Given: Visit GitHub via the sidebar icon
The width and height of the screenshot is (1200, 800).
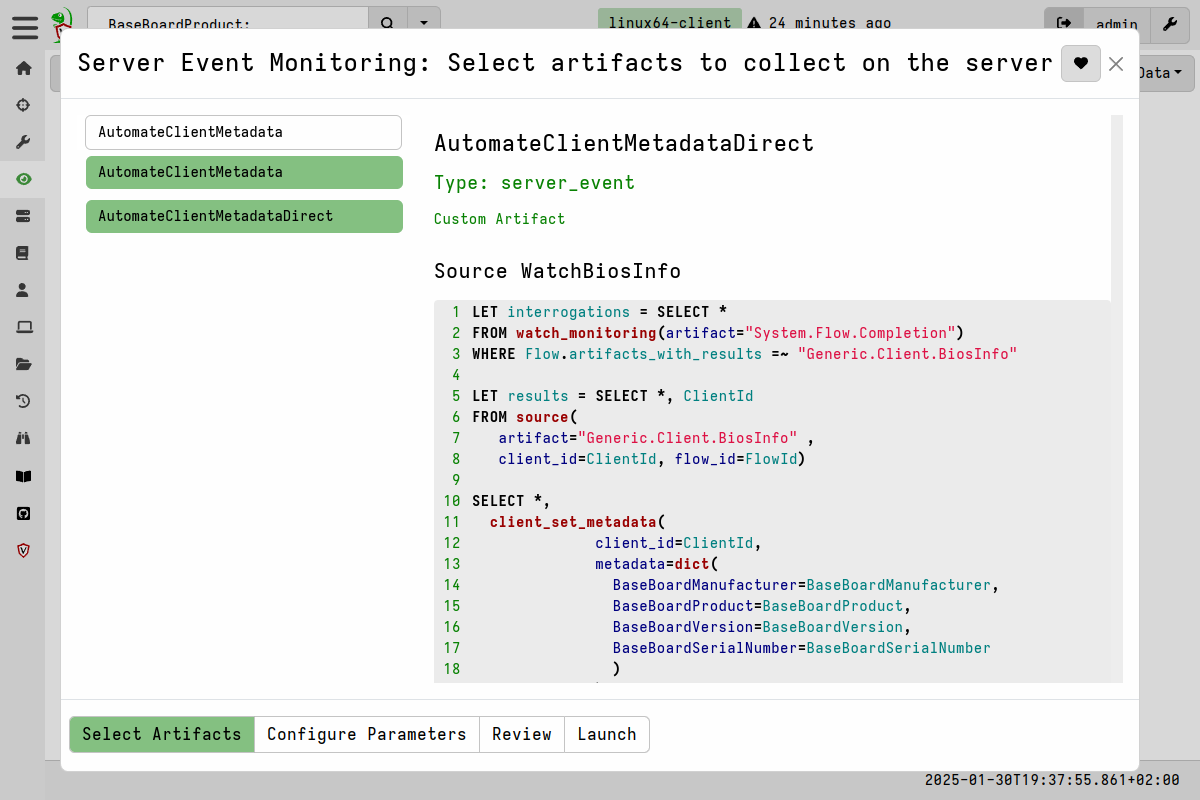Looking at the screenshot, I should point(22,513).
